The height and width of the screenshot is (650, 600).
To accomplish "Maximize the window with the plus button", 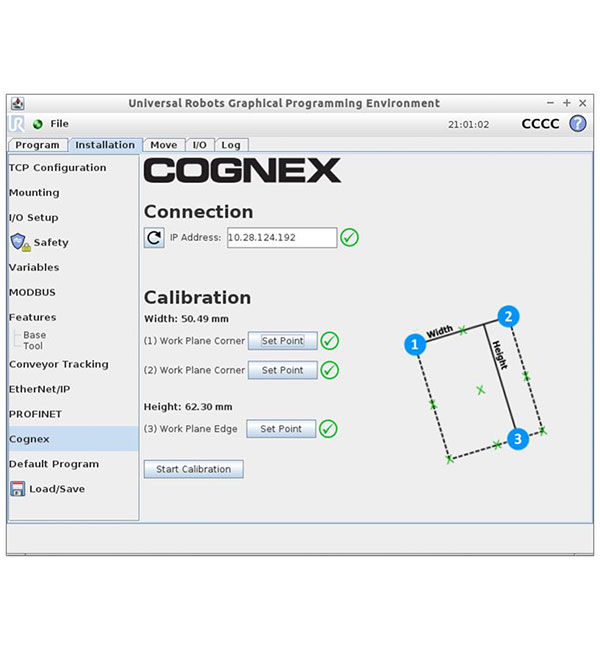I will coord(567,103).
